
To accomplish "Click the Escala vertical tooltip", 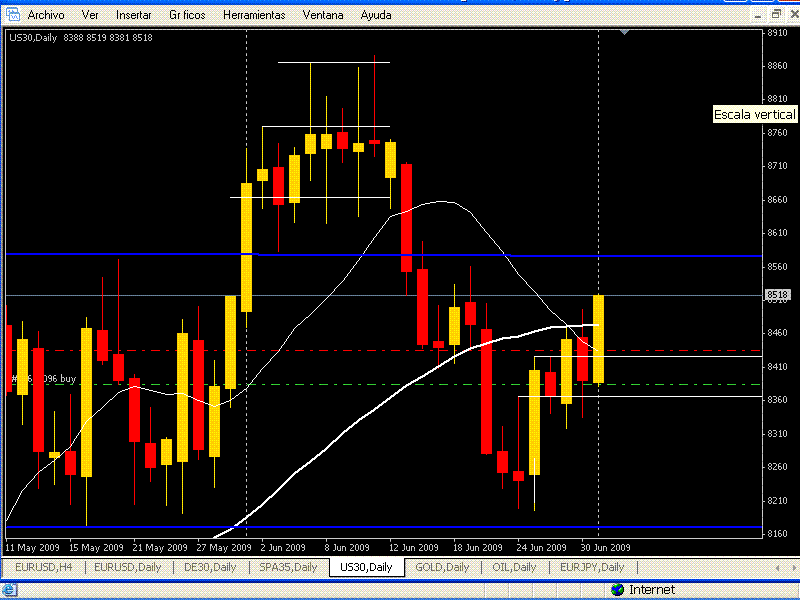I will click(x=755, y=115).
